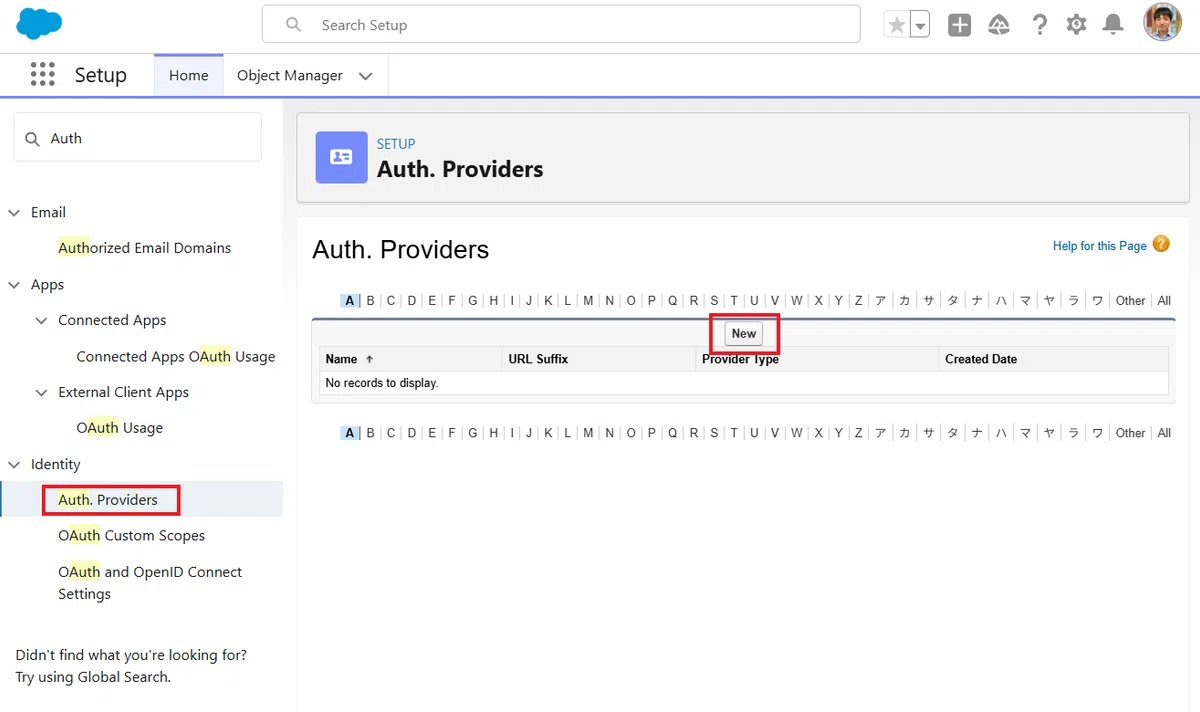The image size is (1200, 712).
Task: Collapse the External Client Apps subsection
Action: [41, 392]
